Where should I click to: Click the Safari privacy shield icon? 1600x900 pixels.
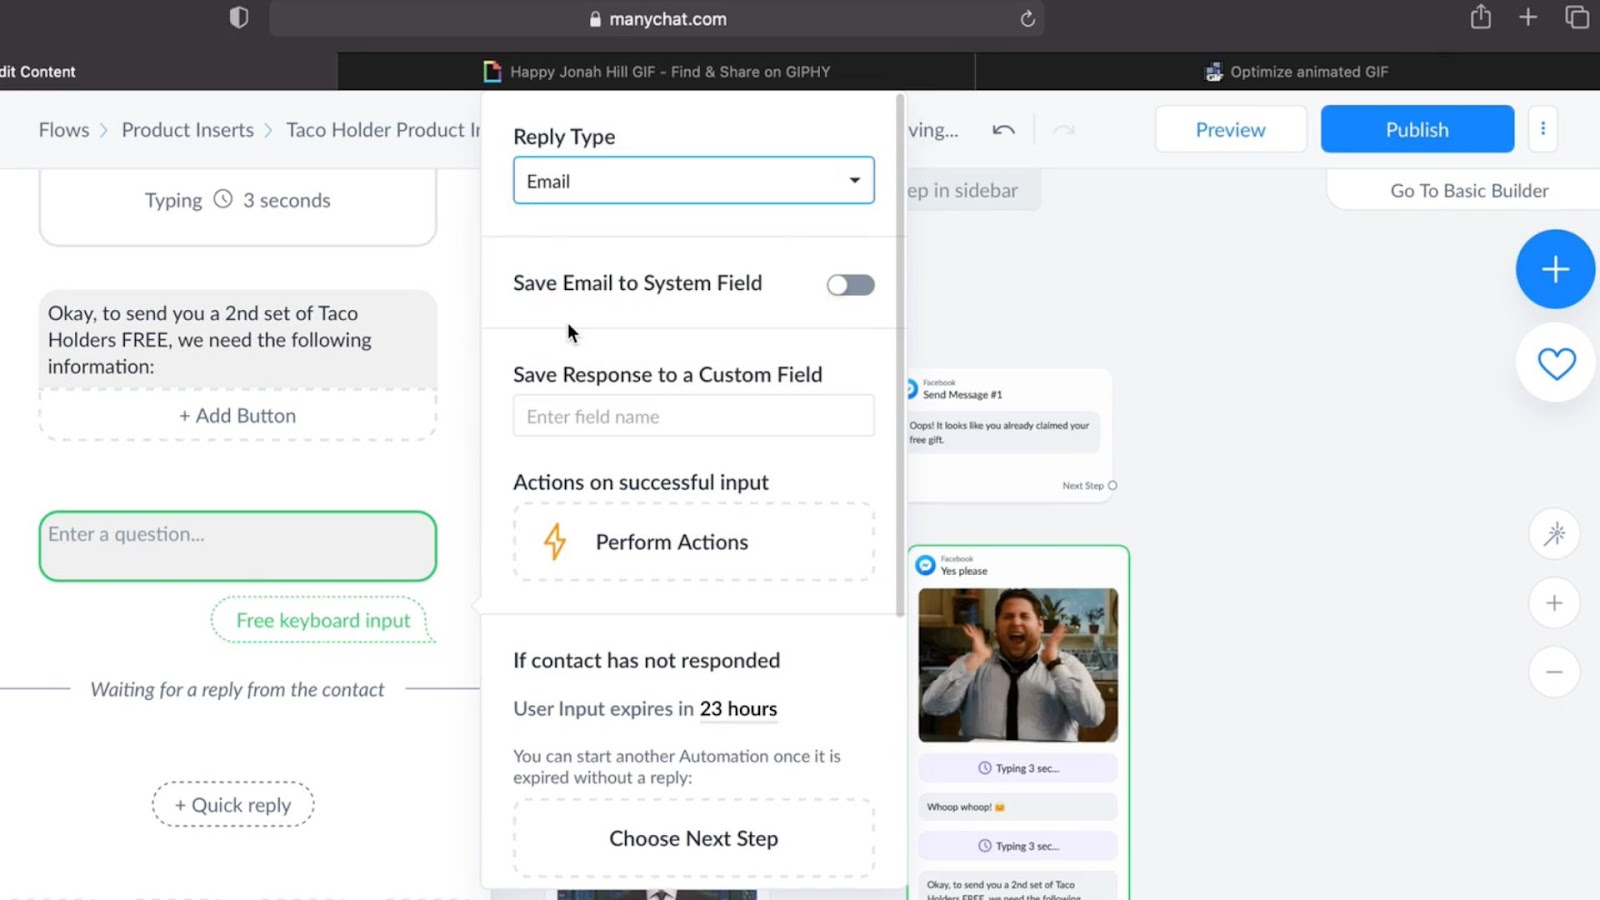tap(238, 18)
